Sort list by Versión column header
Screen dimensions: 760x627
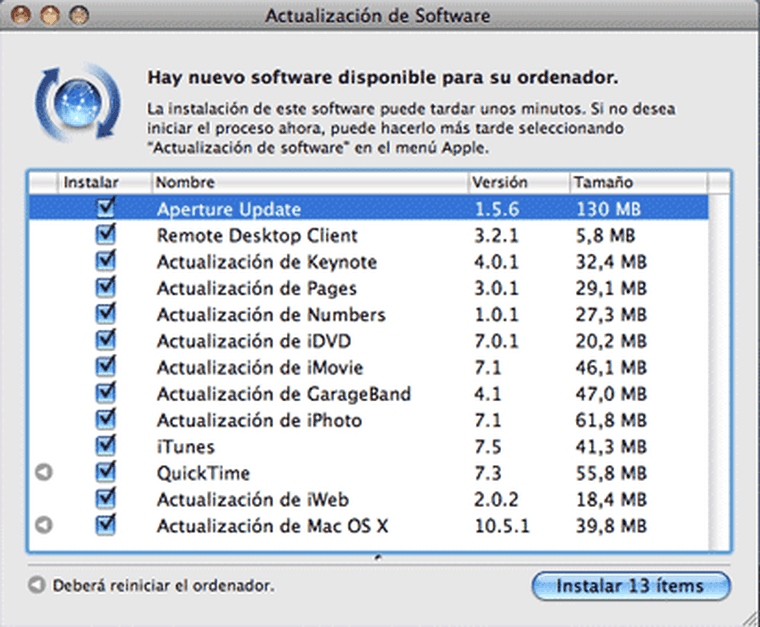click(x=517, y=183)
